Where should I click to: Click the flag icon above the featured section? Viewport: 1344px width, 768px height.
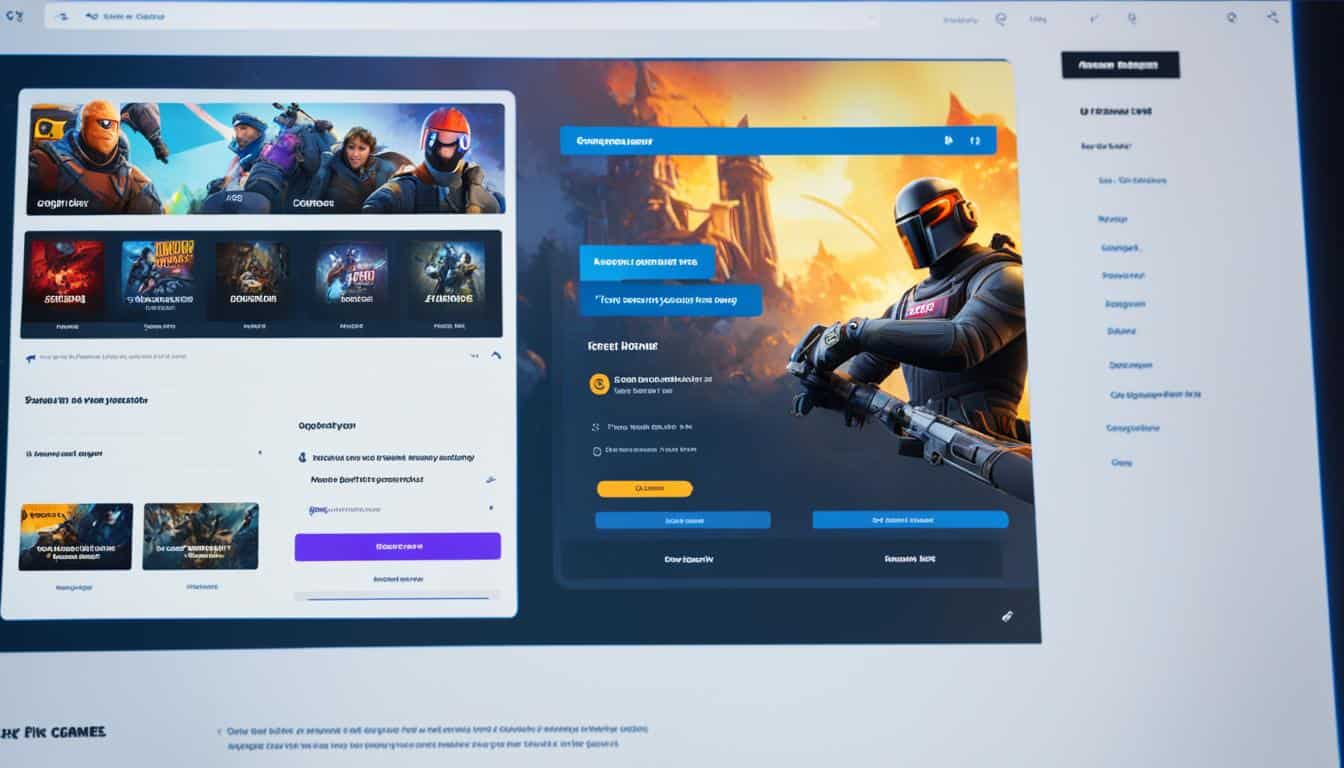click(29, 356)
